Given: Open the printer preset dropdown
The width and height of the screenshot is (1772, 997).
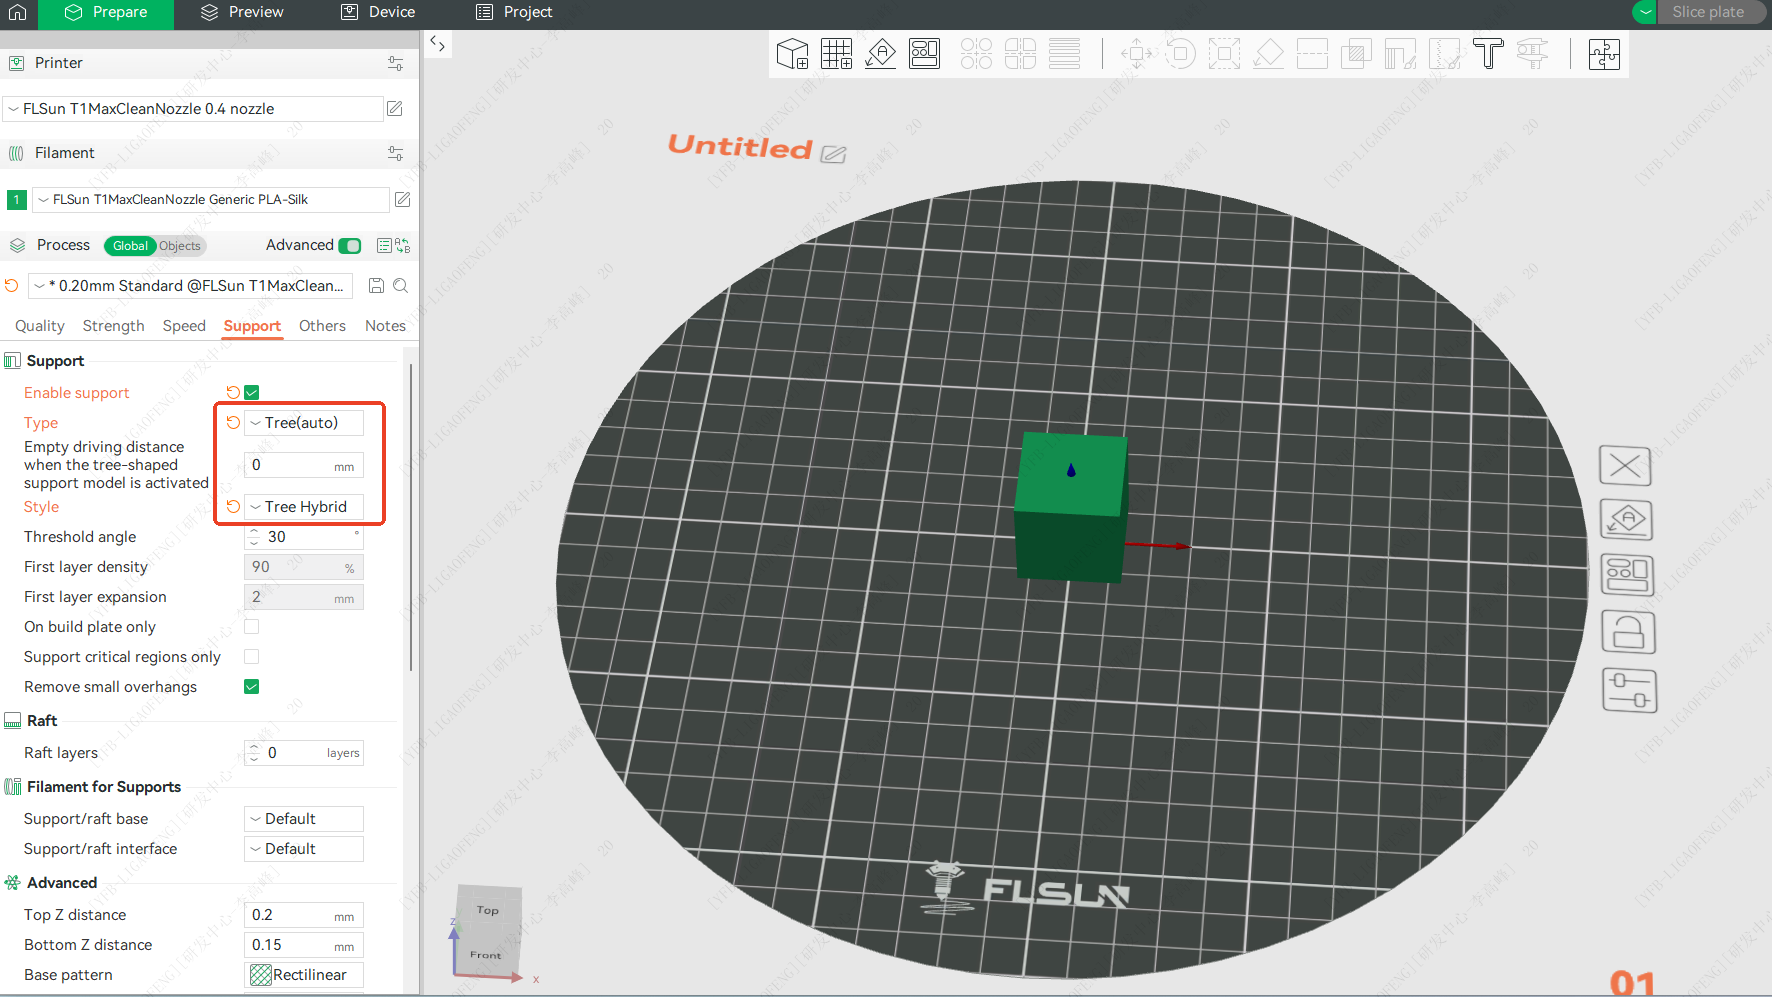Looking at the screenshot, I should (x=194, y=109).
